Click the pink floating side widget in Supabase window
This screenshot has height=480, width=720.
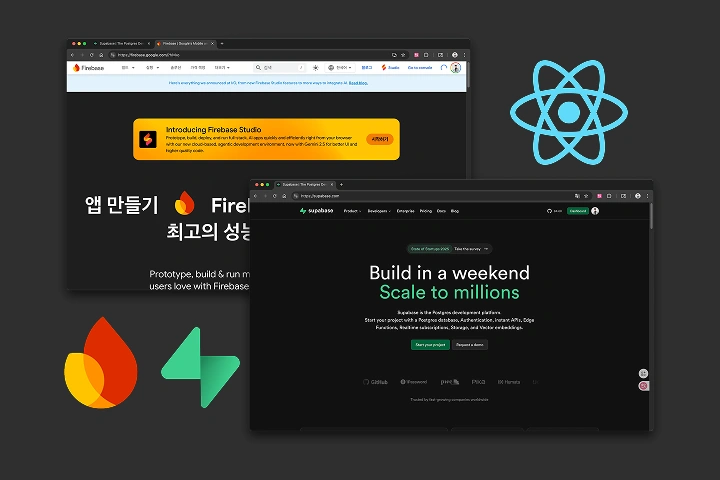643,386
